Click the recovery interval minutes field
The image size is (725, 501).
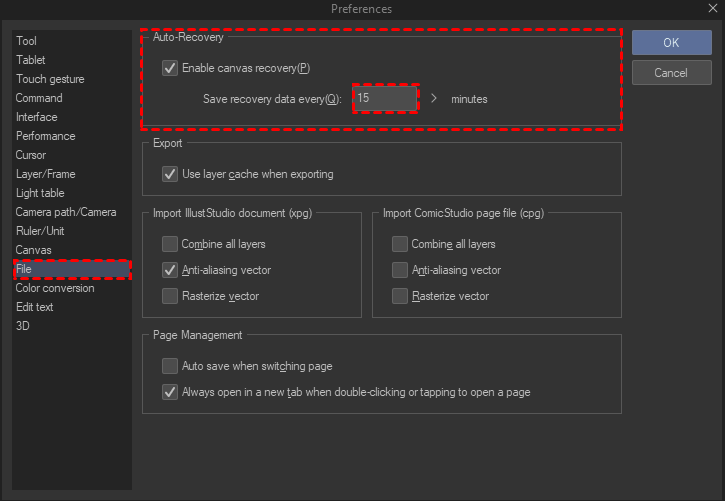pyautogui.click(x=384, y=98)
